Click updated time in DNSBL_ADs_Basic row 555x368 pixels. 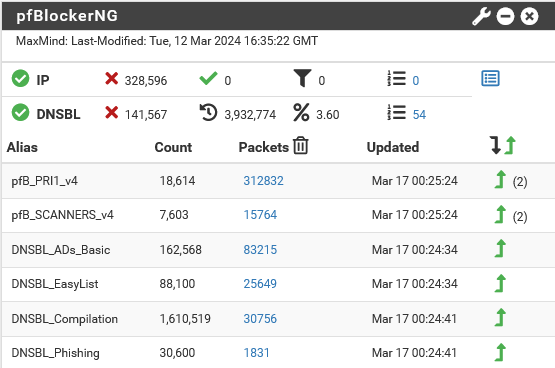pyautogui.click(x=414, y=250)
